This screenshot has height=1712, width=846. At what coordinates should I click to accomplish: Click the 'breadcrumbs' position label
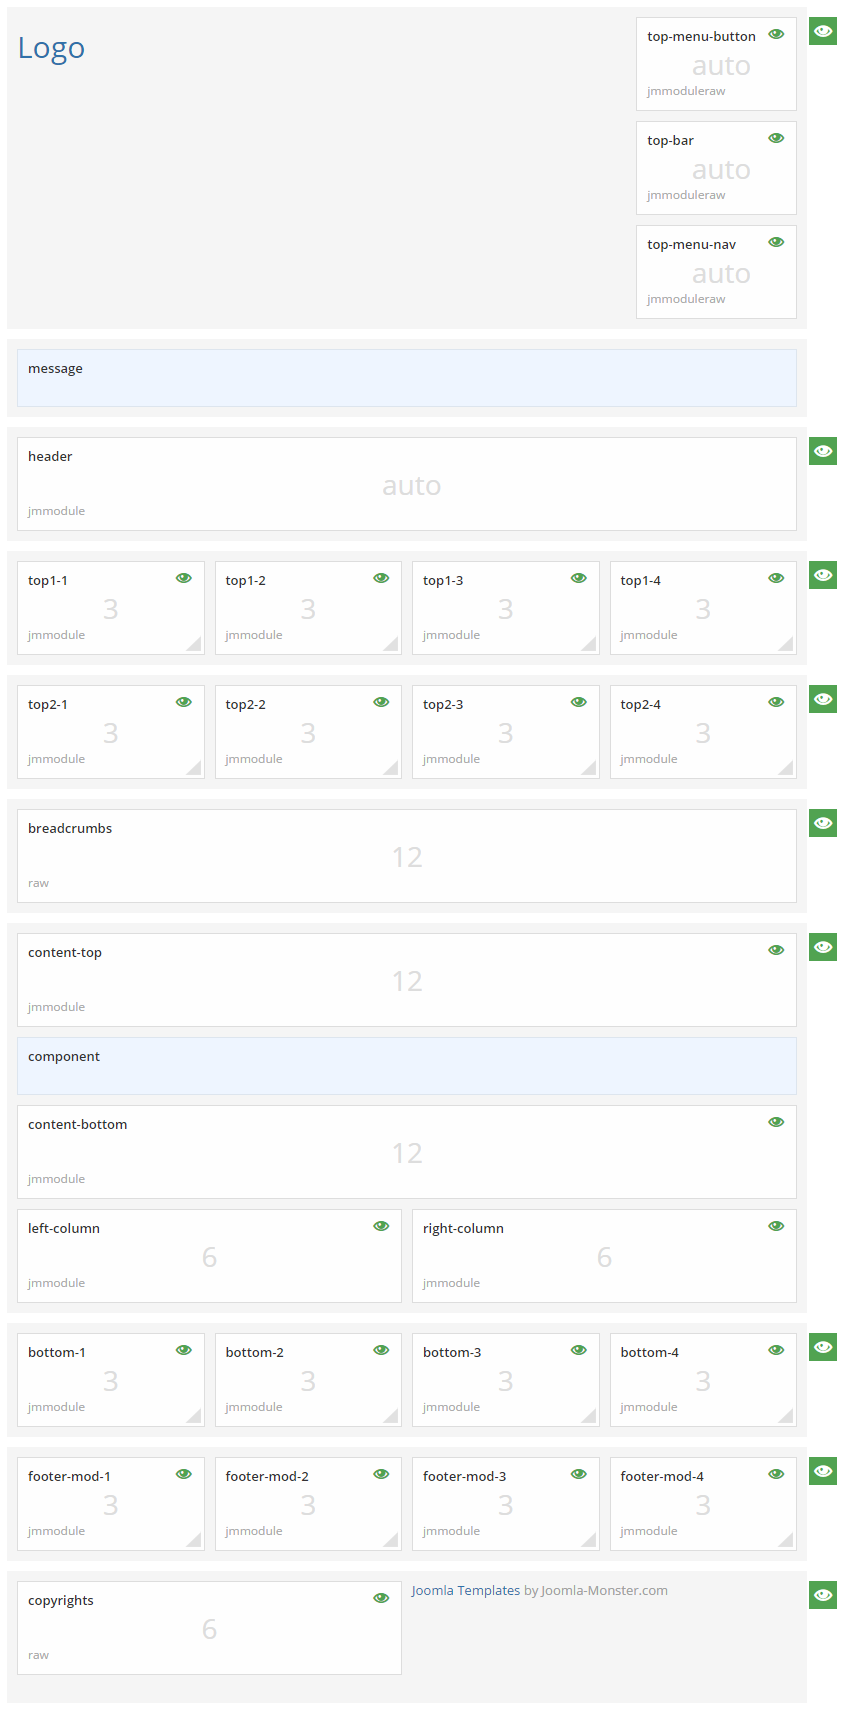click(70, 828)
